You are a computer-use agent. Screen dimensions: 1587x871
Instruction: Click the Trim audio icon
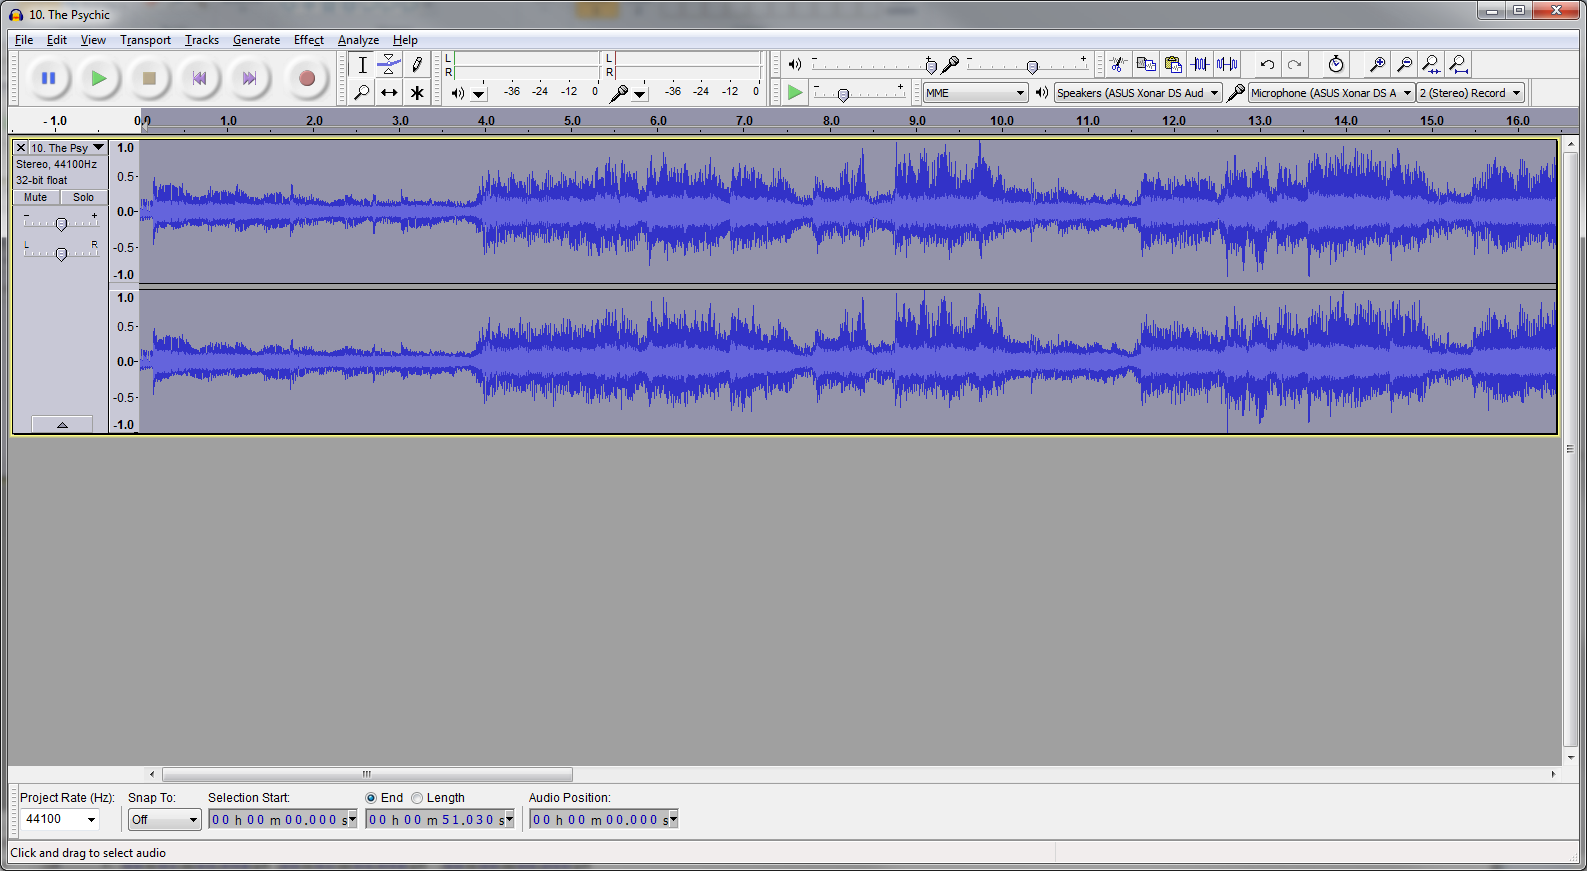(1200, 65)
